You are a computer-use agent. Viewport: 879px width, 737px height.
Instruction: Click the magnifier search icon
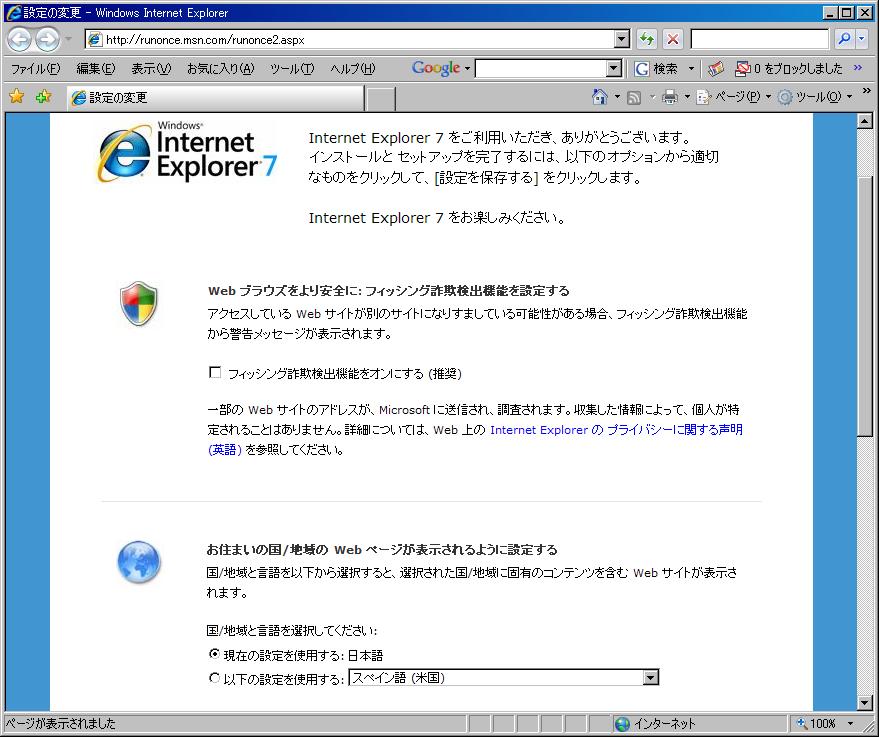coord(844,39)
